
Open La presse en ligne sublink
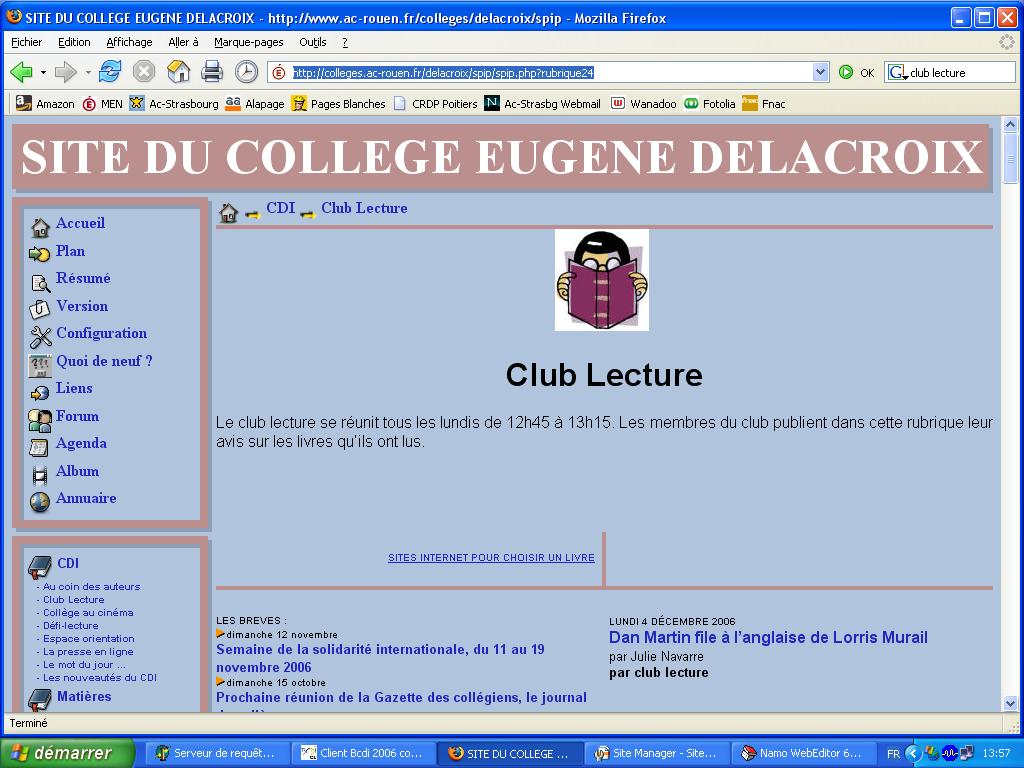(x=88, y=652)
